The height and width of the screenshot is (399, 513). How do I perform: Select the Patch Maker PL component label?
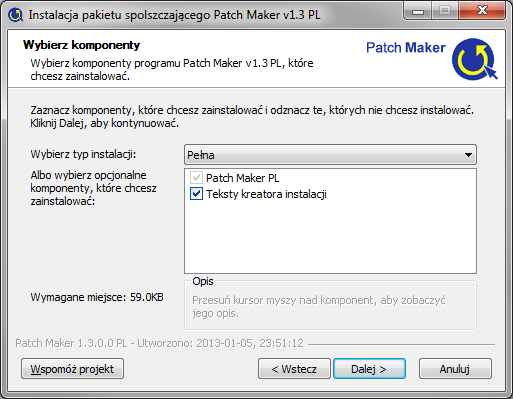[242, 178]
